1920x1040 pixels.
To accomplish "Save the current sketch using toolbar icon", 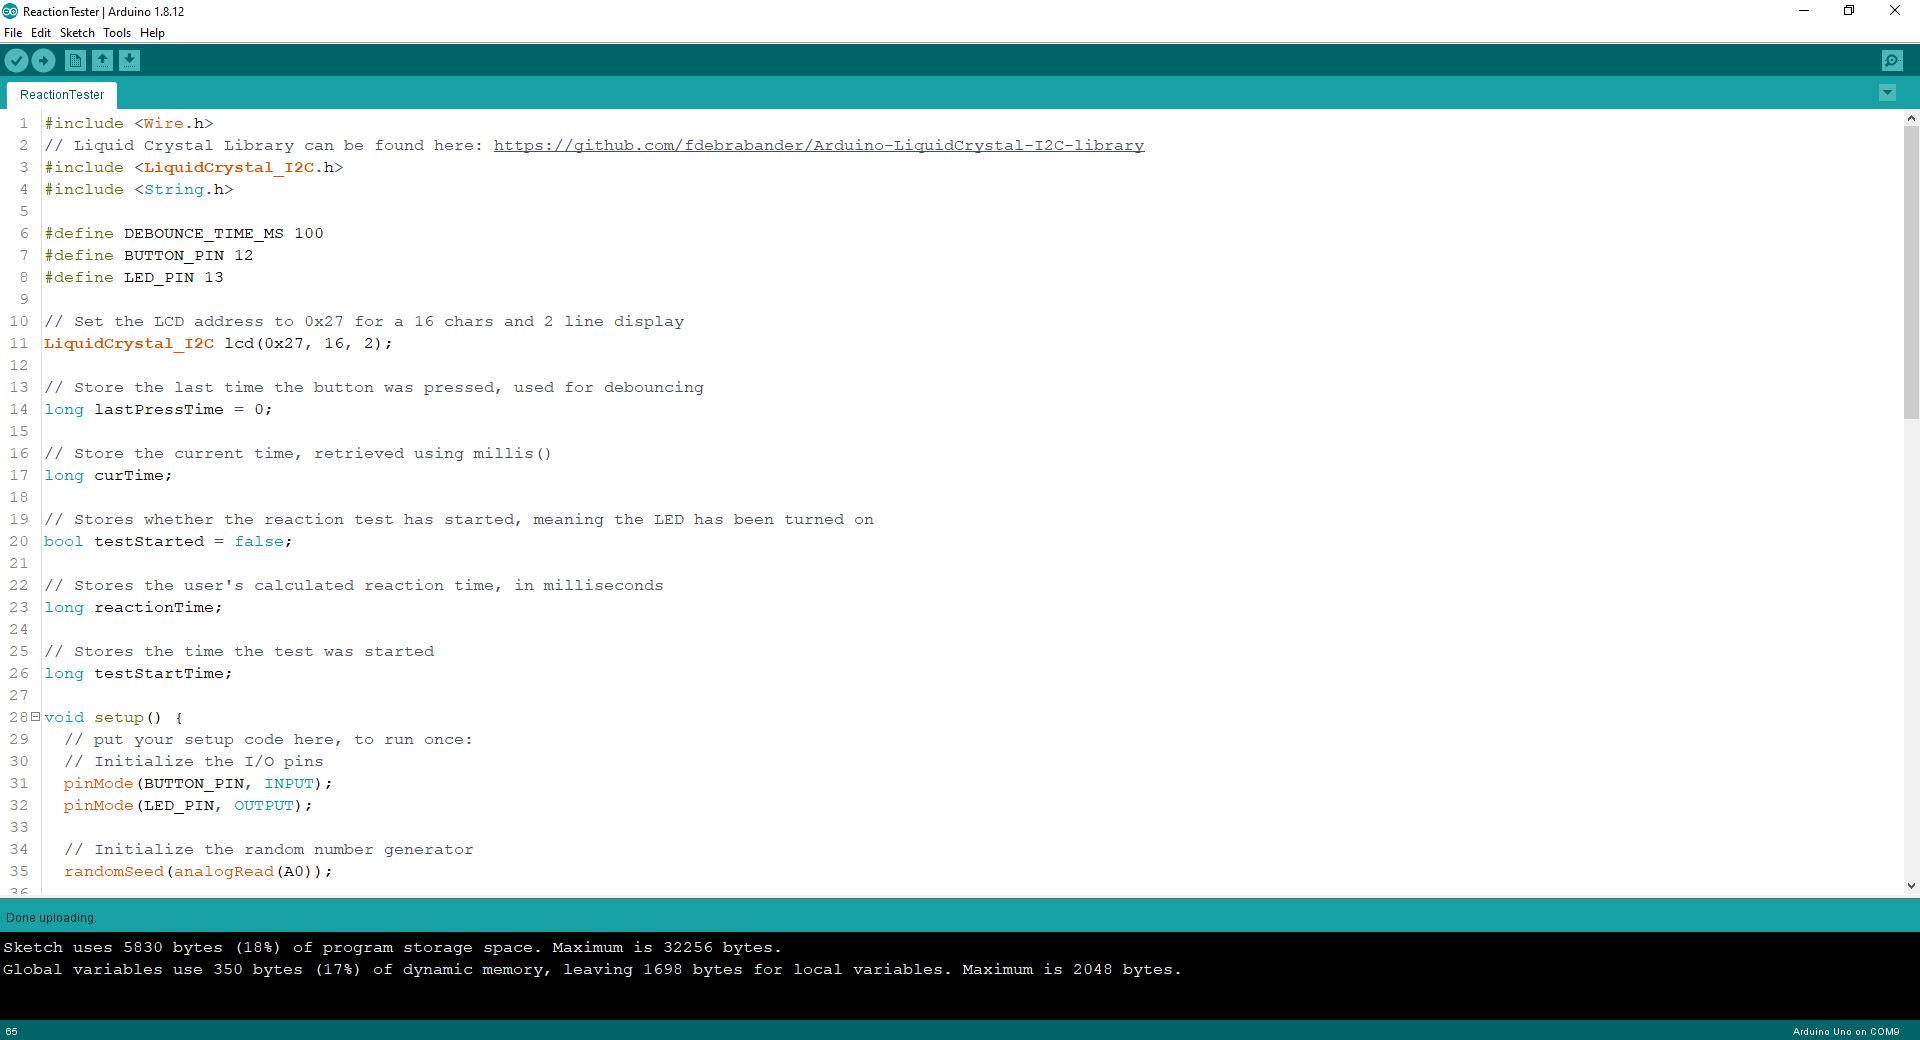I will (129, 60).
